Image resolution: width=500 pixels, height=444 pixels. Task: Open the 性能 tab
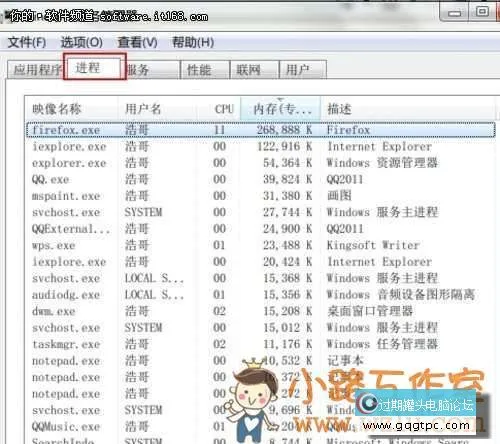coord(205,70)
